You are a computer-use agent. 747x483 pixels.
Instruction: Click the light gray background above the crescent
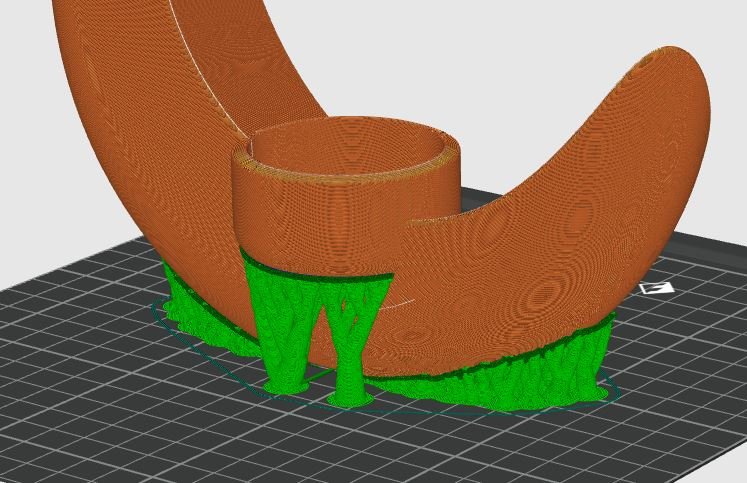point(476,71)
